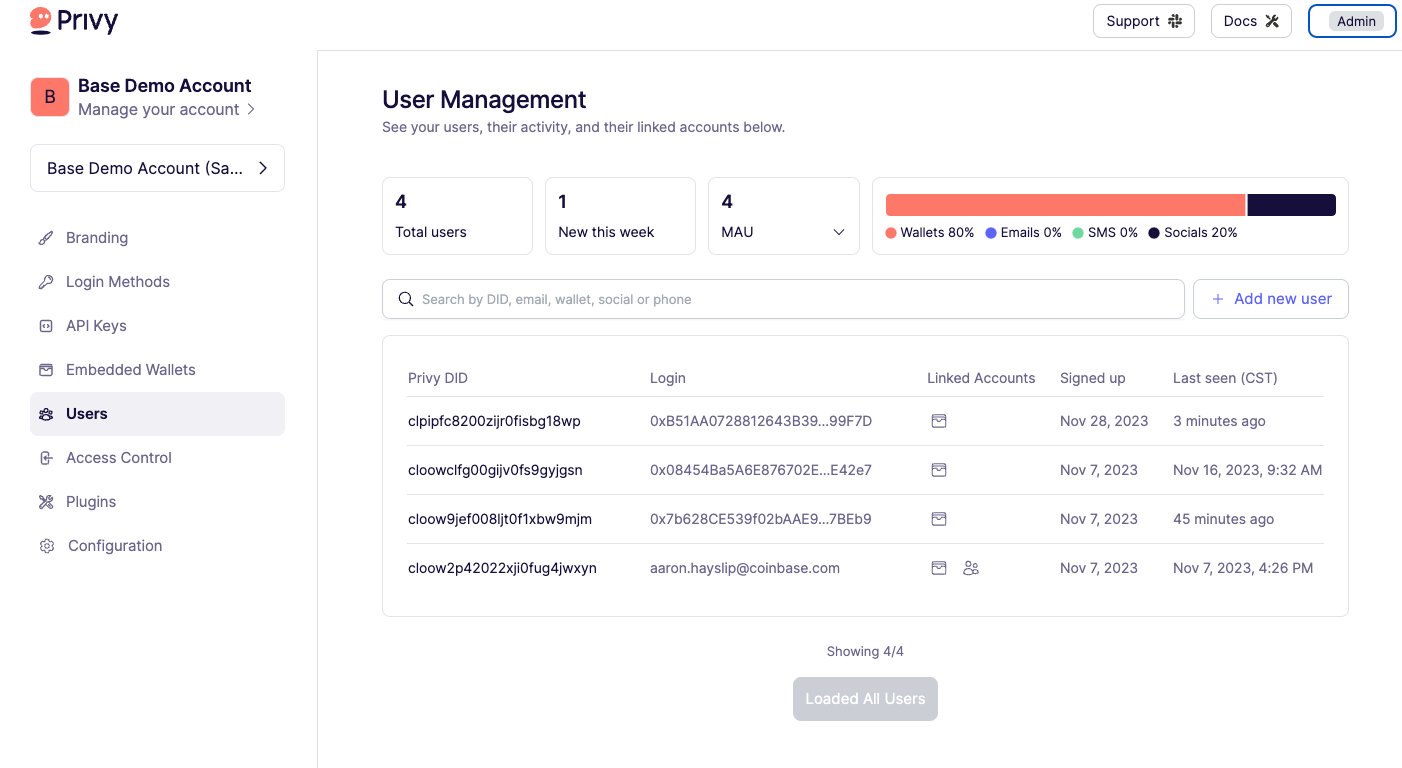This screenshot has width=1402, height=768.
Task: Select user cloow2p42022xji0fug4jwxyn
Action: coord(502,568)
